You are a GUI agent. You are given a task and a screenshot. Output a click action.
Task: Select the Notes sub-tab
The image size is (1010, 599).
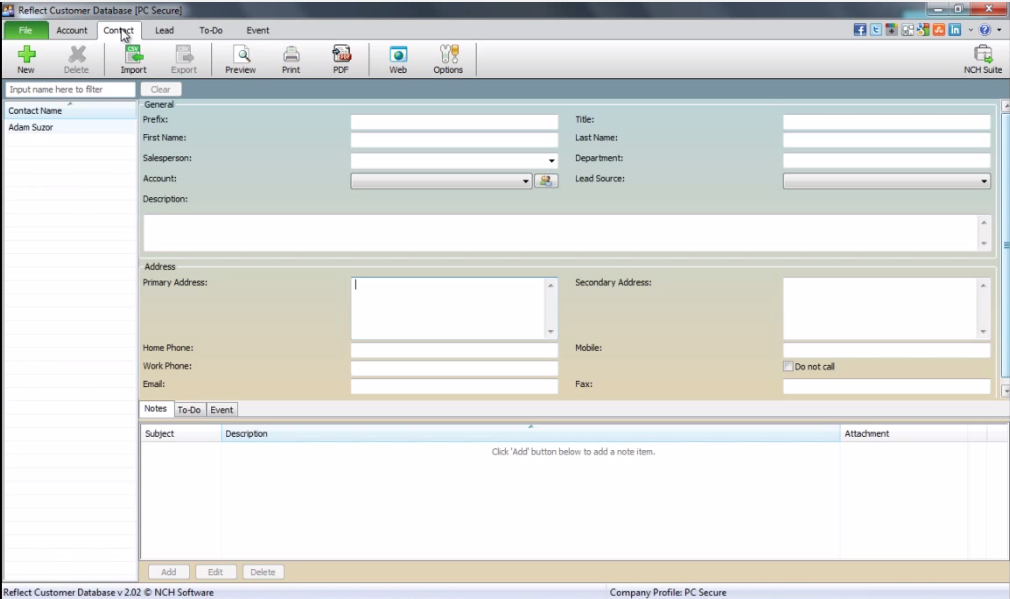pyautogui.click(x=156, y=408)
